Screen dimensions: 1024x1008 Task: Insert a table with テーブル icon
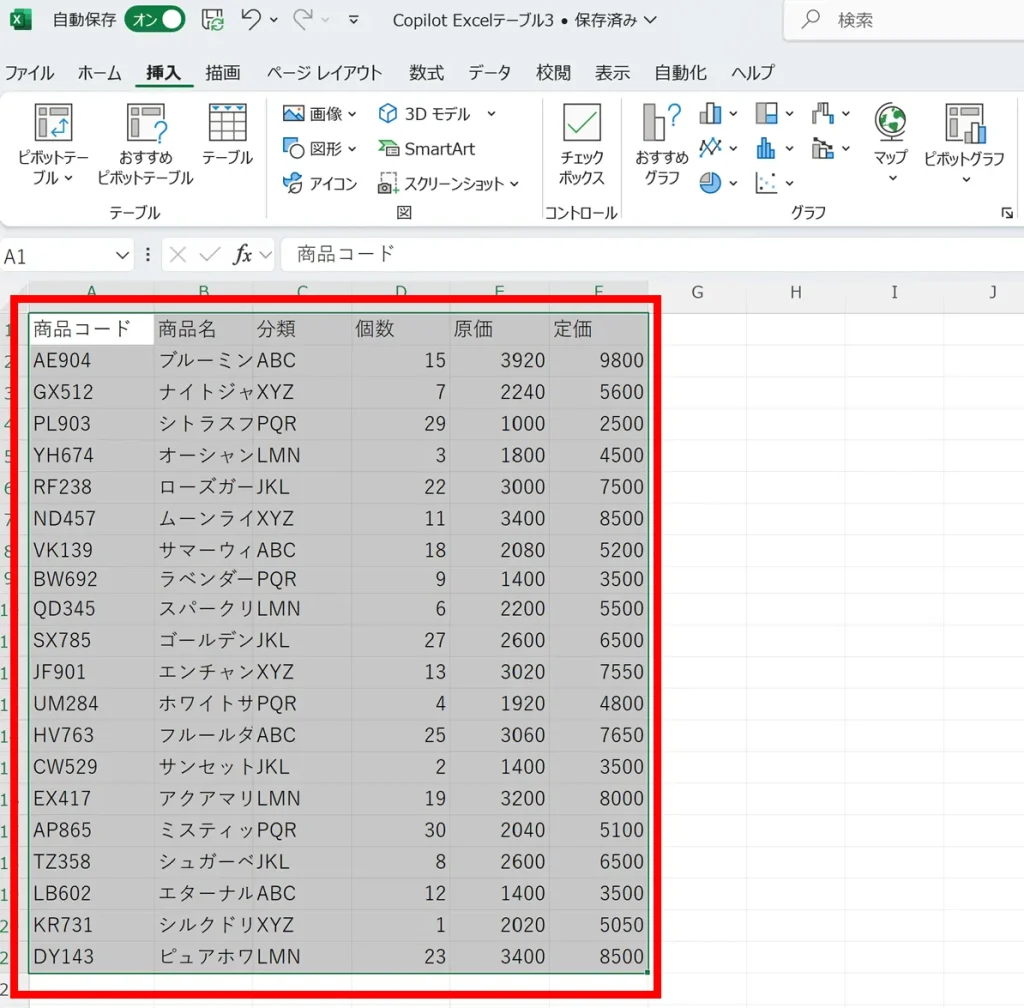click(x=227, y=123)
